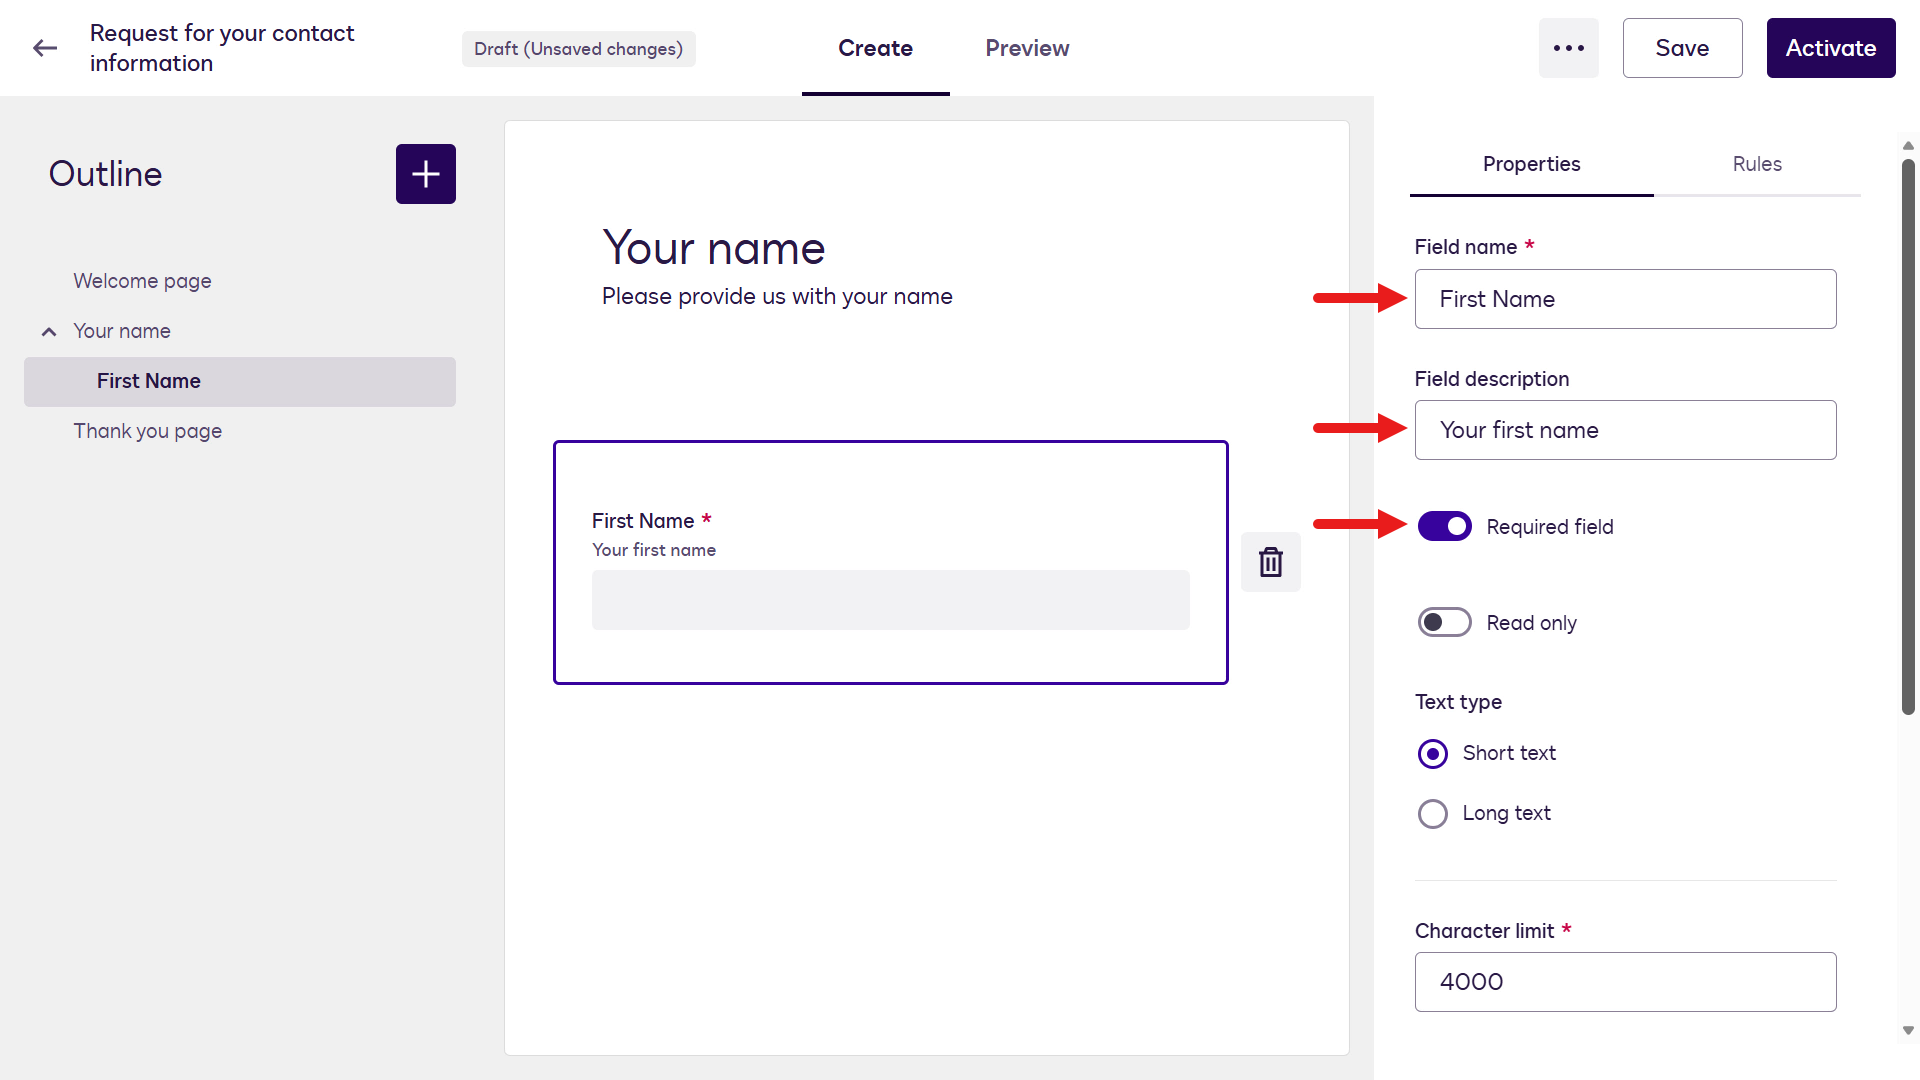The width and height of the screenshot is (1920, 1080).
Task: Select Welcome page in the outline
Action: click(142, 281)
